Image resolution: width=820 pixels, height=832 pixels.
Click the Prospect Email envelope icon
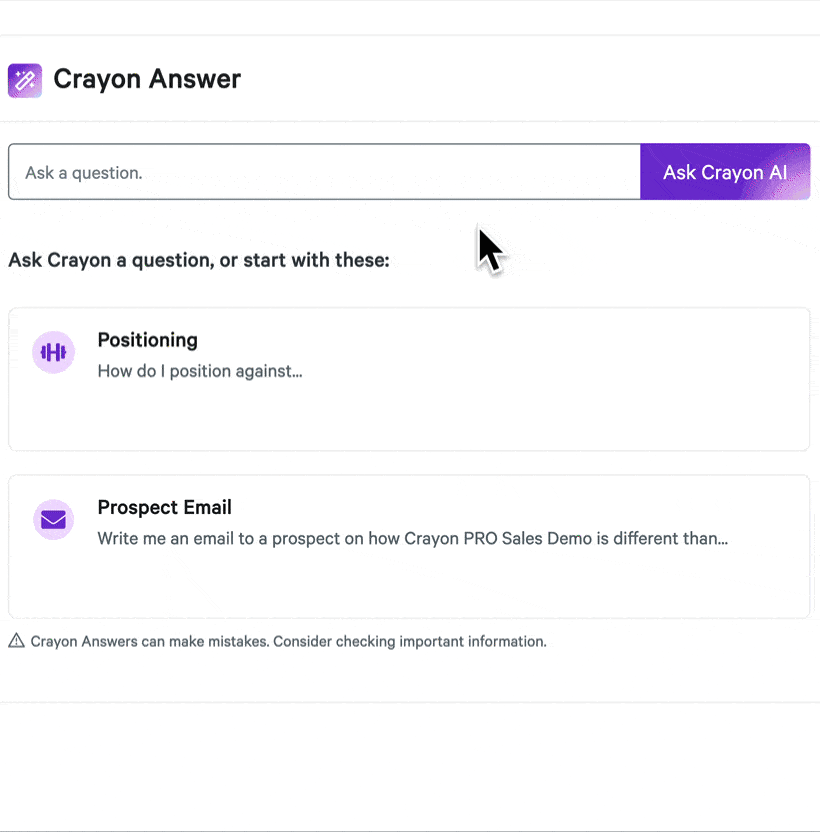54,520
